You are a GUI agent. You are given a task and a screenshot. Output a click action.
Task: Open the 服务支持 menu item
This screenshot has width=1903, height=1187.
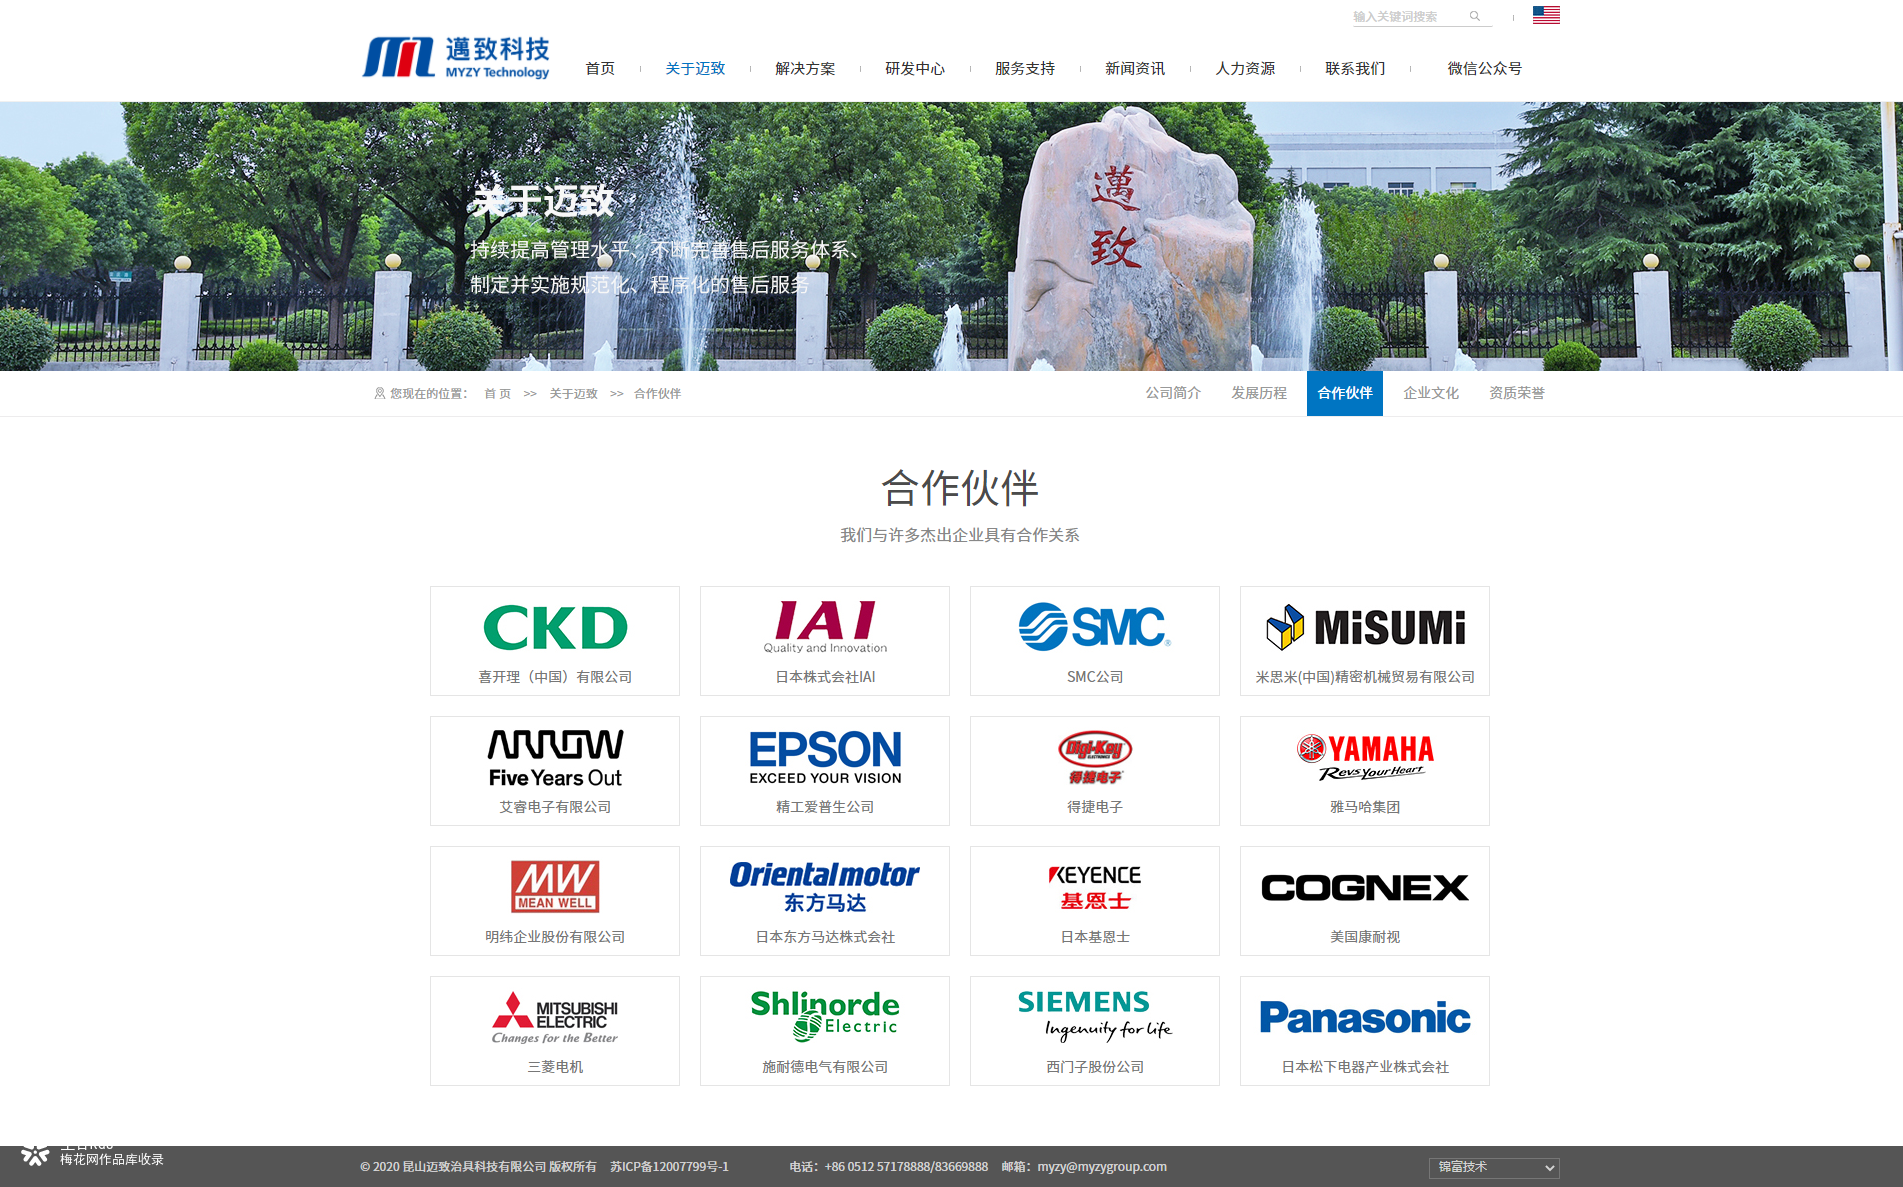[x=1025, y=69]
